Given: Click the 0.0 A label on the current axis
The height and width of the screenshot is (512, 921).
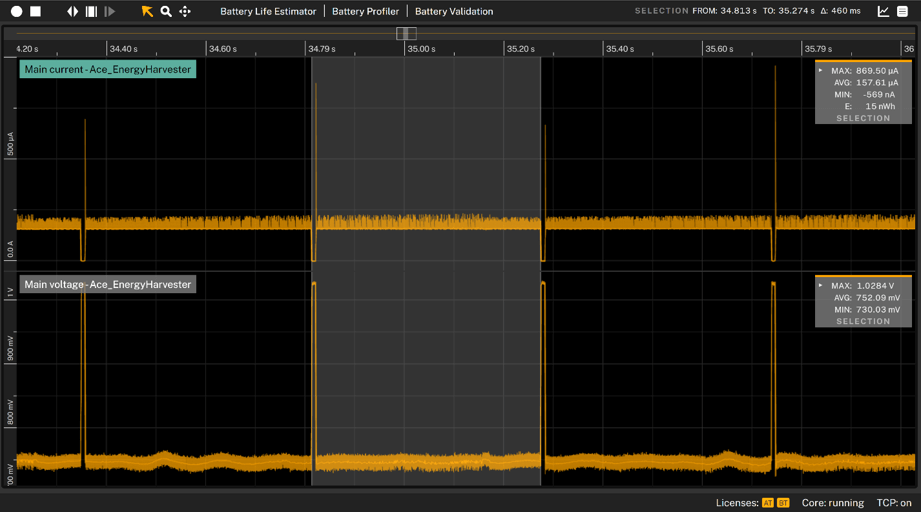Looking at the screenshot, I should (10, 250).
